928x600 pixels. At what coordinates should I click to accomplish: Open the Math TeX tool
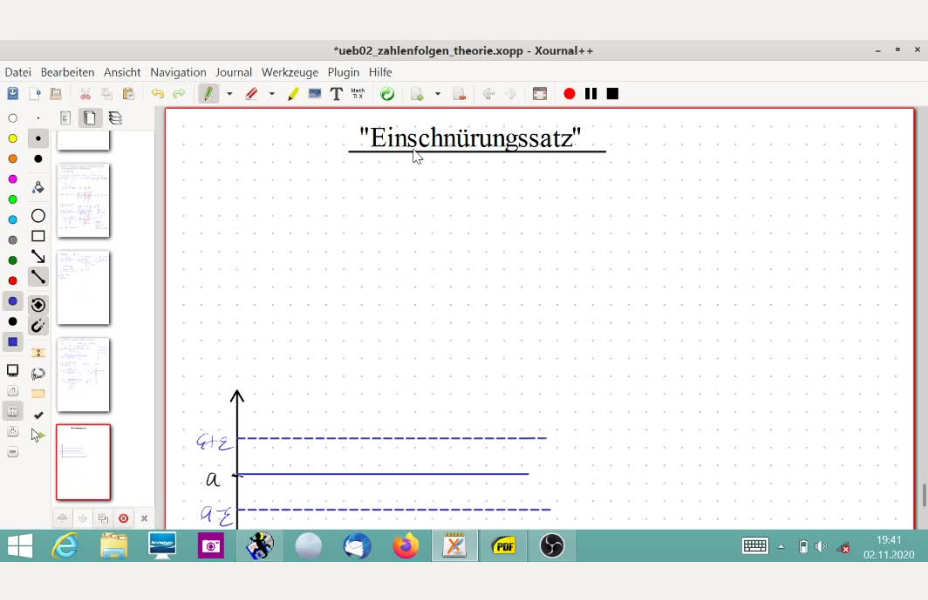(x=357, y=93)
